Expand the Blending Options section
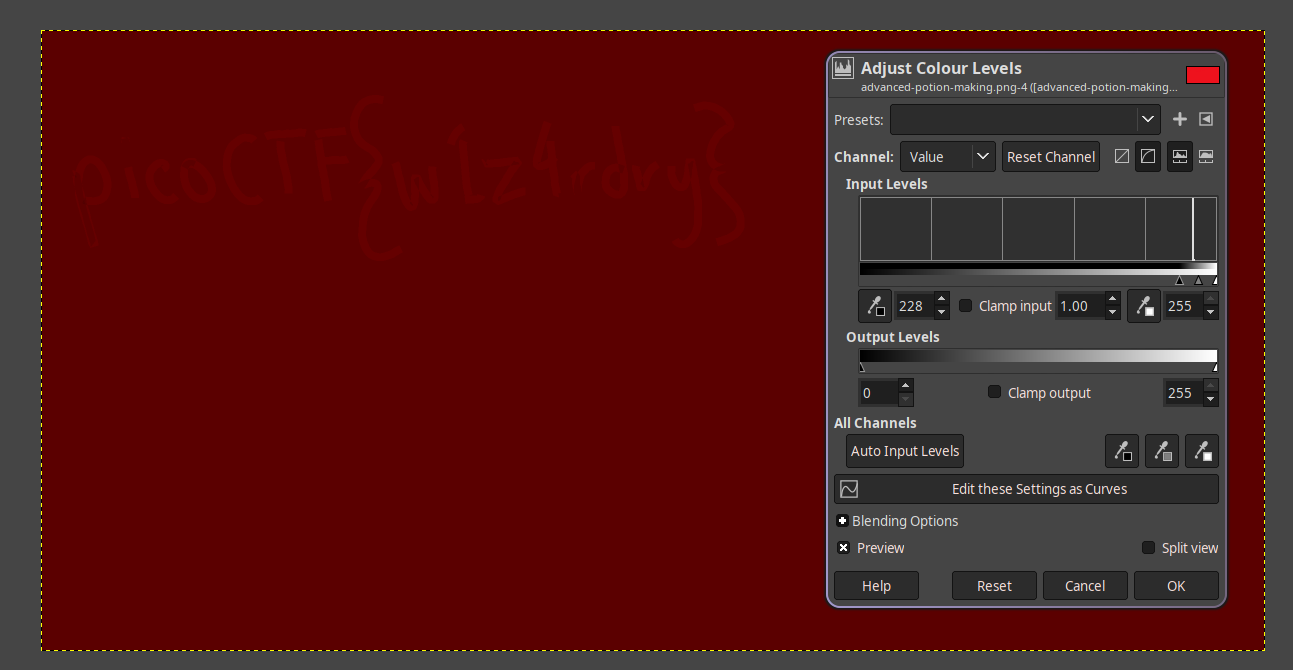Screen dimensions: 1293x670 click(843, 521)
